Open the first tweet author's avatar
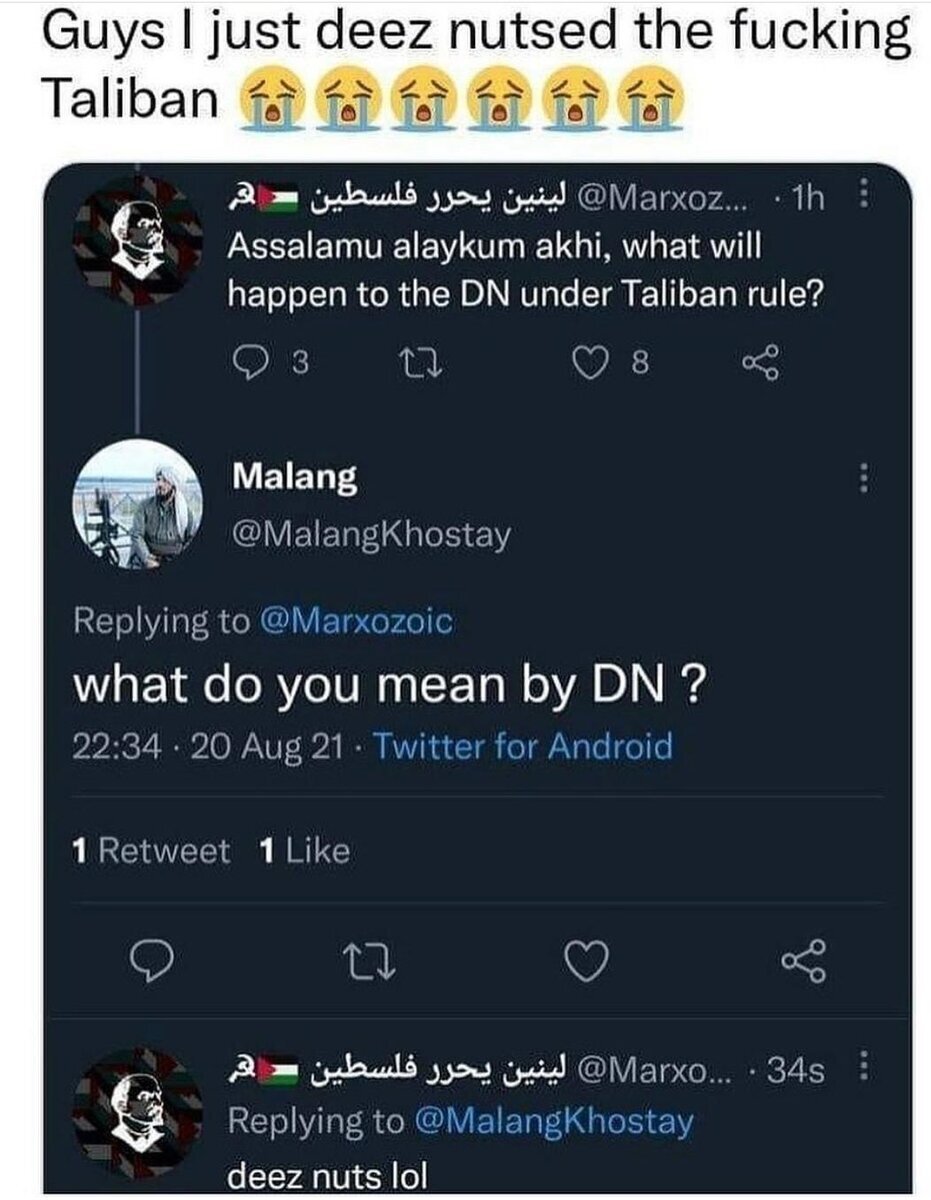This screenshot has width=931, height=1200. coord(138,240)
